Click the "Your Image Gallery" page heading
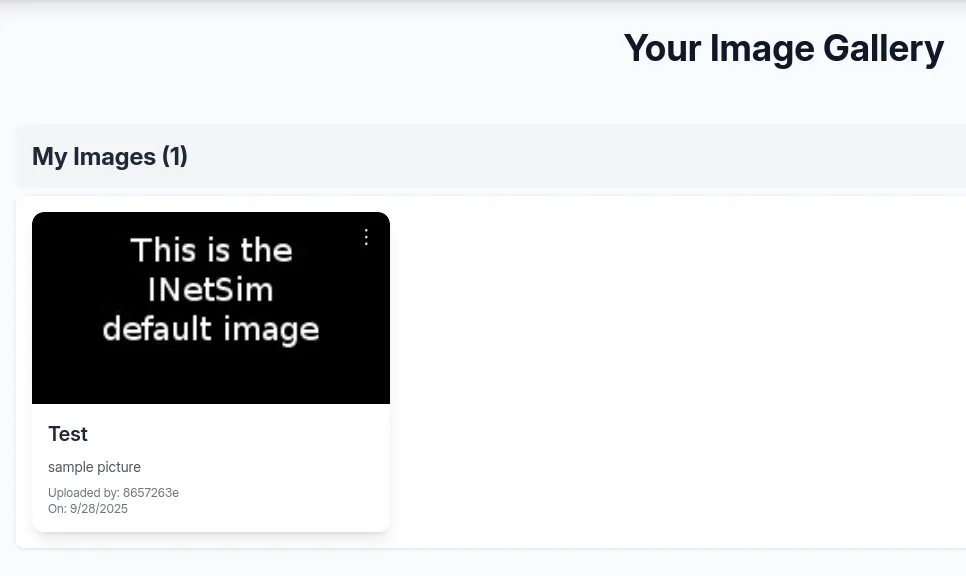This screenshot has width=966, height=576. [783, 49]
